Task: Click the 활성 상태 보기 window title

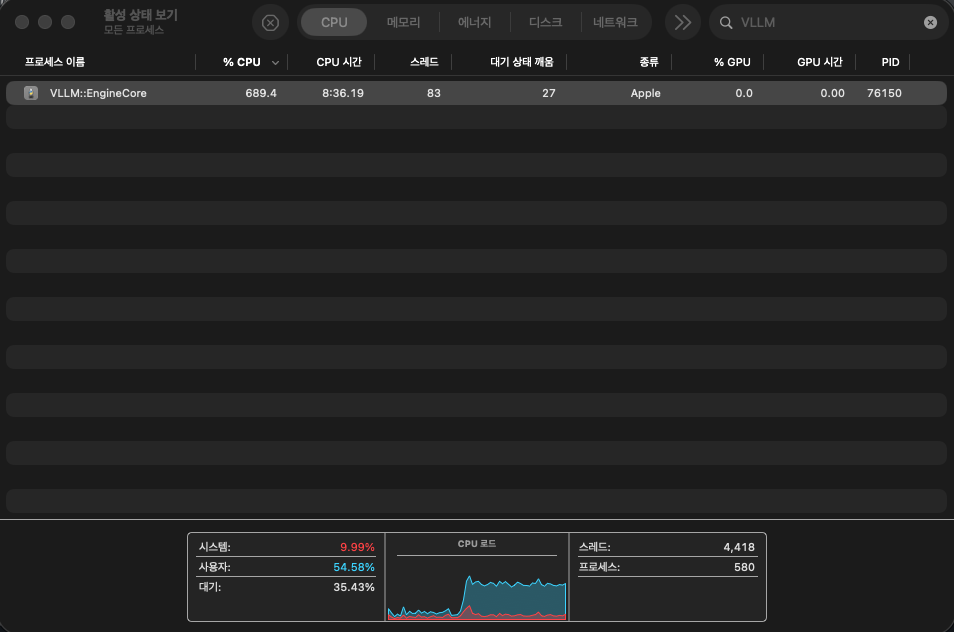Action: pos(141,15)
